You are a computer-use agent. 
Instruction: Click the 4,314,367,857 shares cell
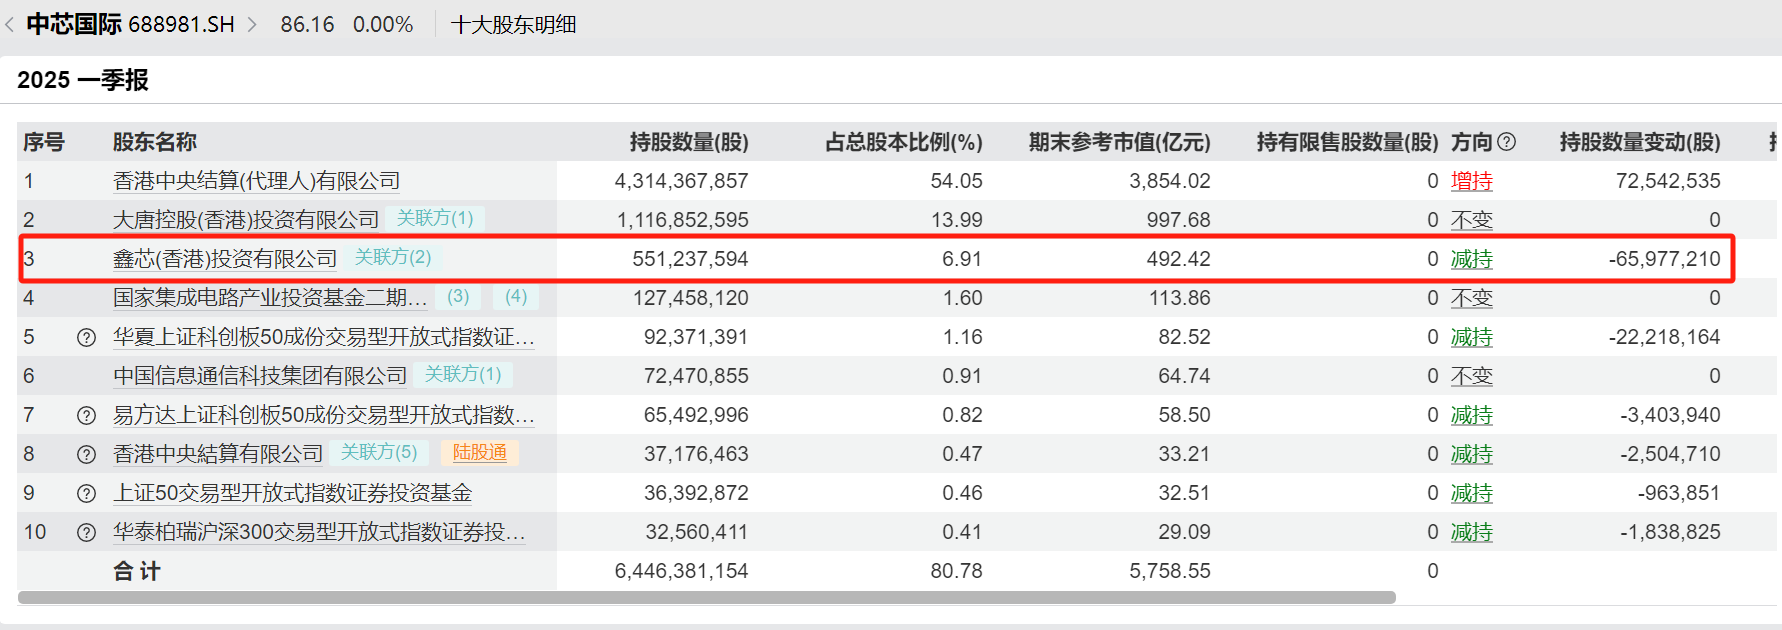click(682, 181)
